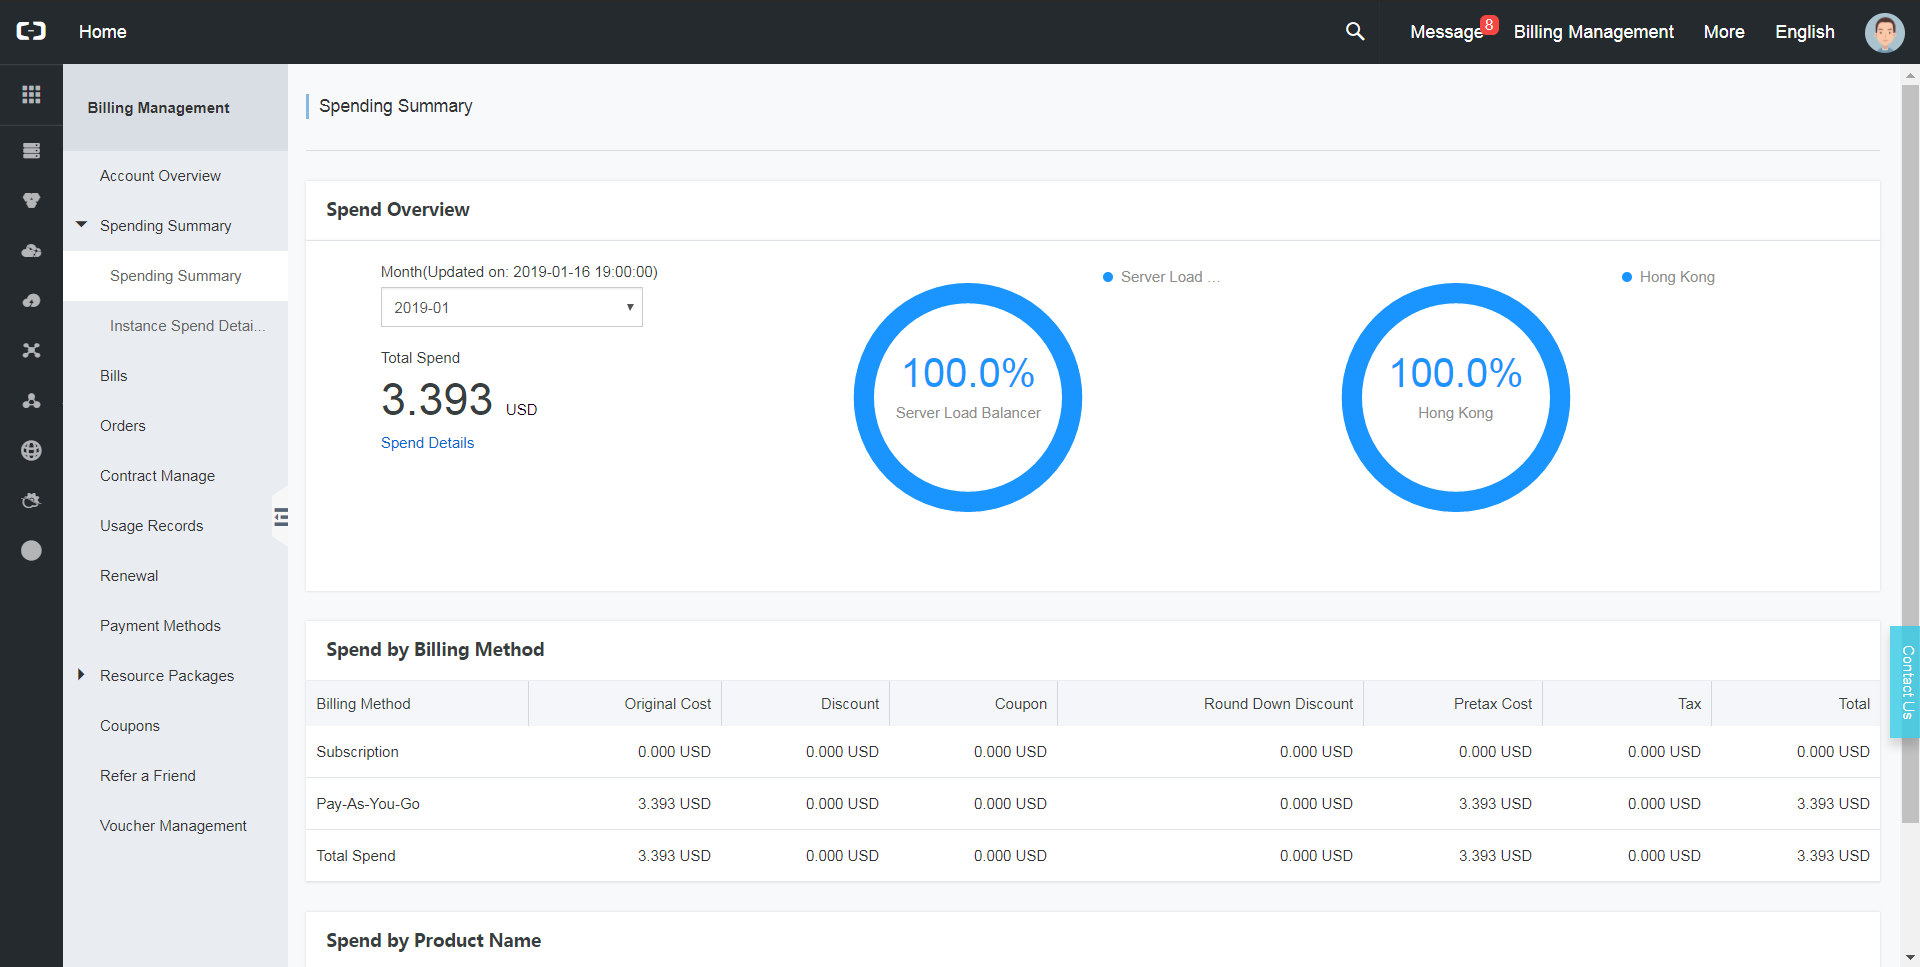Open Bills in the sidebar
This screenshot has height=967, width=1920.
point(114,376)
